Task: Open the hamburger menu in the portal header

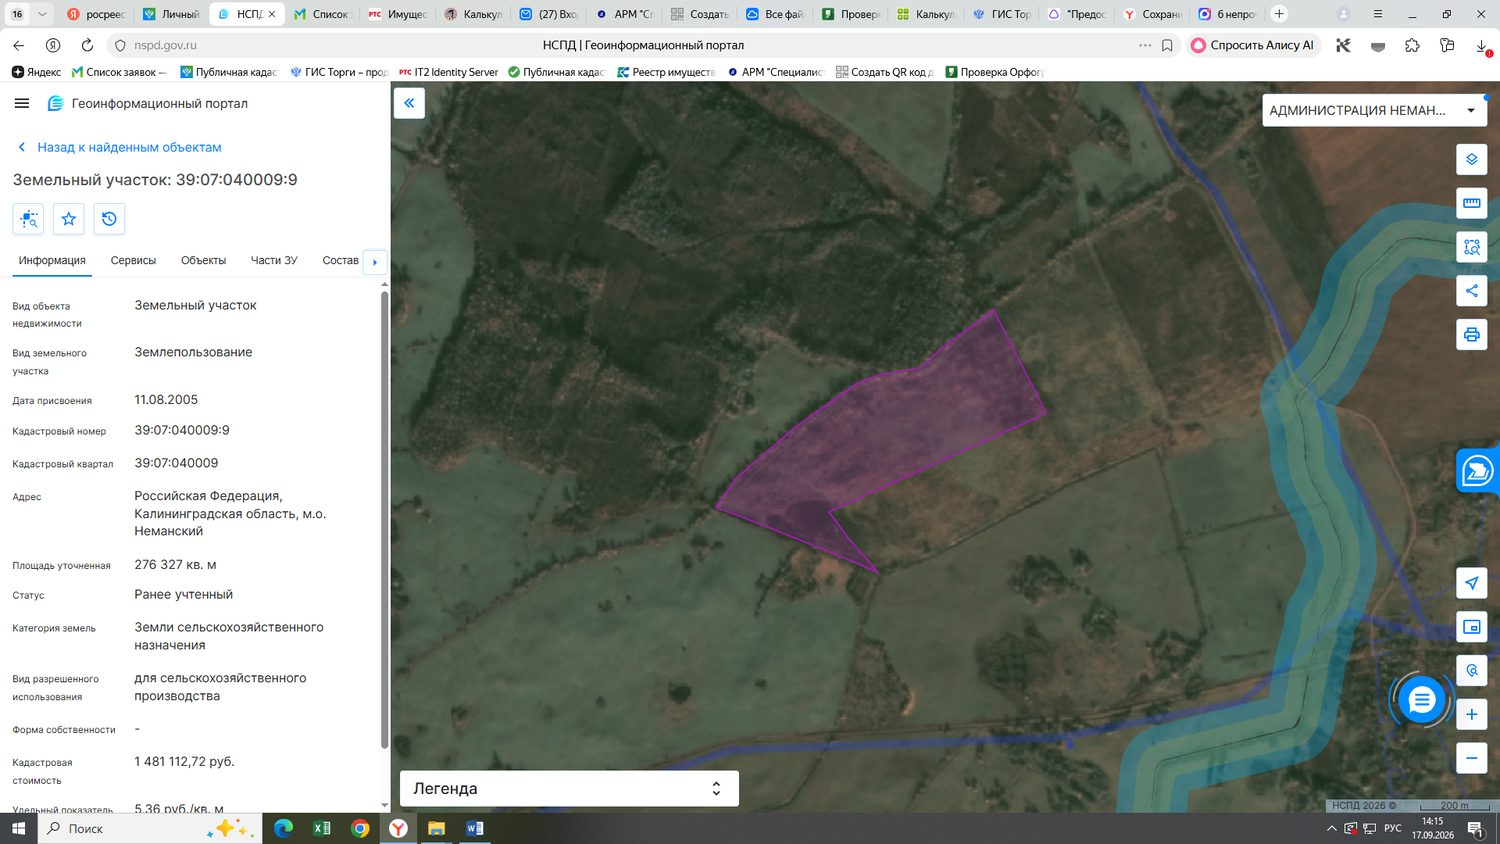Action: pos(22,103)
